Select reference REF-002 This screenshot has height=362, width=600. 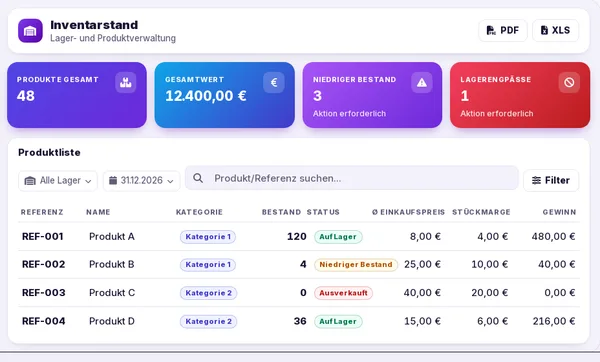[44, 264]
